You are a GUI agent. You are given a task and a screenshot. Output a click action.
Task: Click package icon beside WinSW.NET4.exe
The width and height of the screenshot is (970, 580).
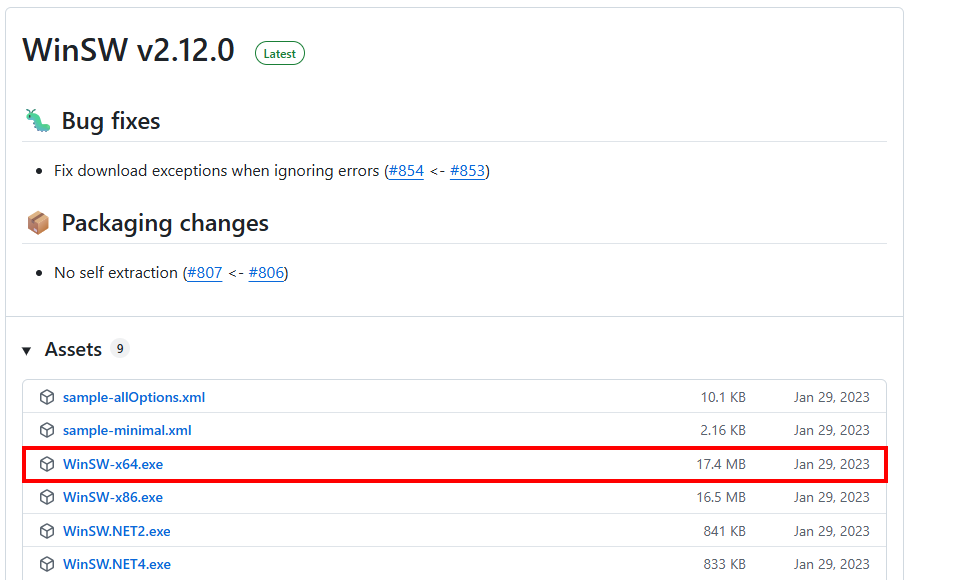[x=46, y=564]
